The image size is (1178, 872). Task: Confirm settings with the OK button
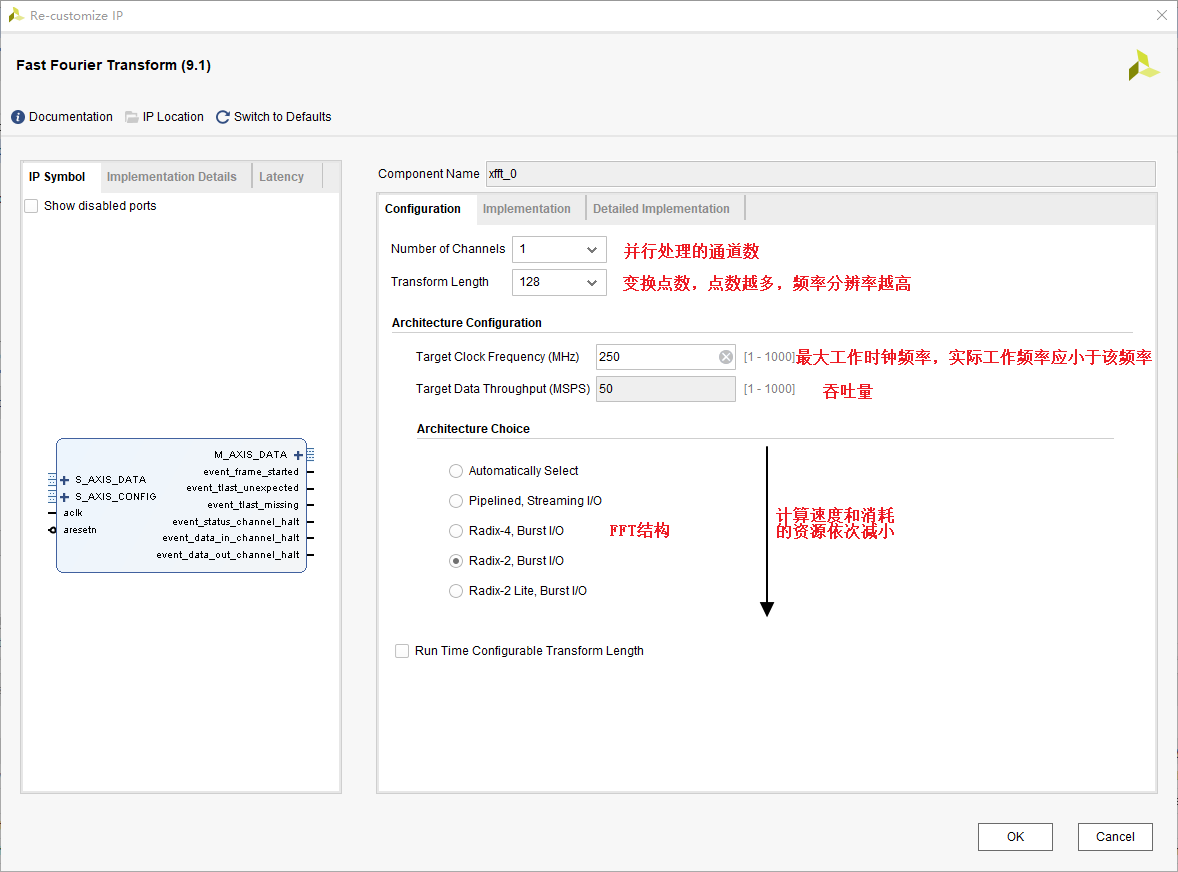1015,837
